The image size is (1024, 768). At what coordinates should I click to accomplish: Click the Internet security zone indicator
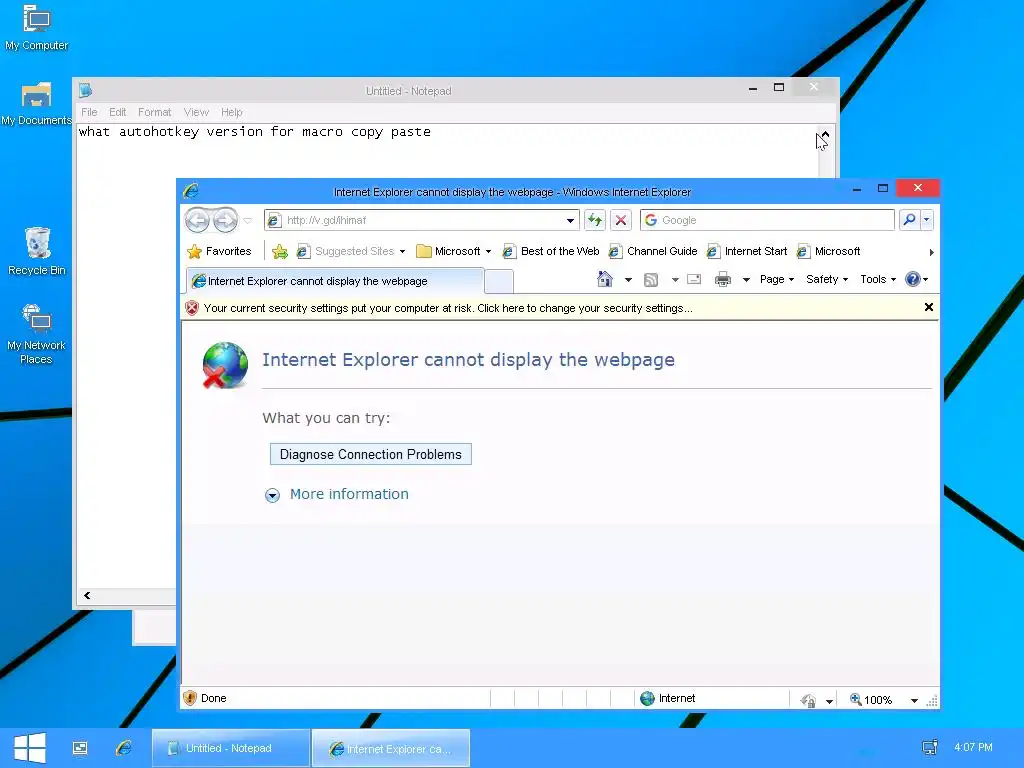pyautogui.click(x=667, y=699)
